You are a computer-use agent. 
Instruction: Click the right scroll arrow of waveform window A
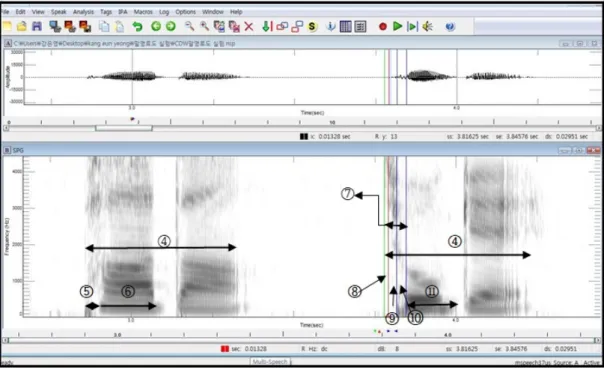pyautogui.click(x=598, y=128)
